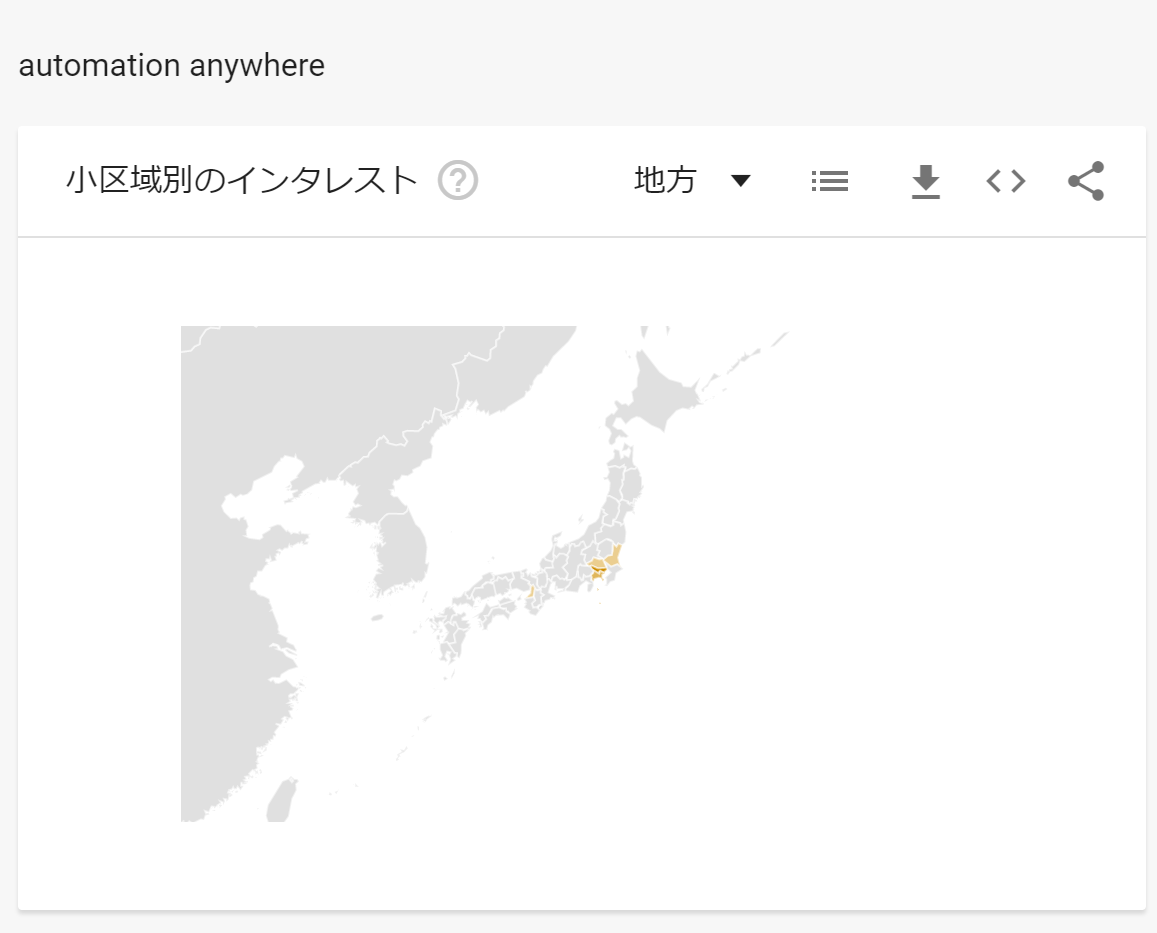
Task: Switch to list view icon
Action: click(829, 181)
